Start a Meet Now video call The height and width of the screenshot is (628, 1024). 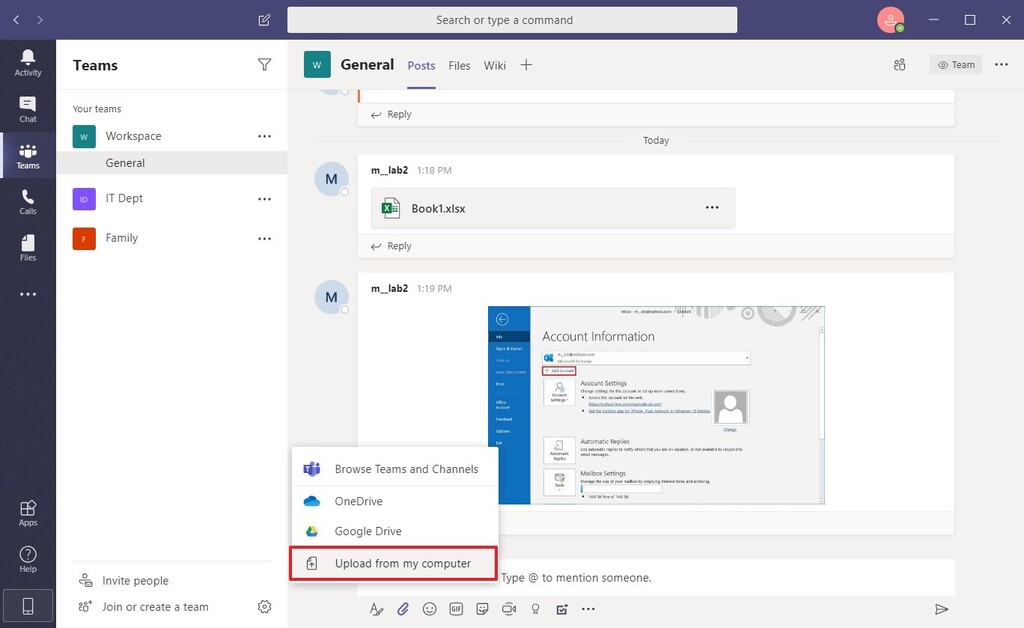click(x=509, y=609)
